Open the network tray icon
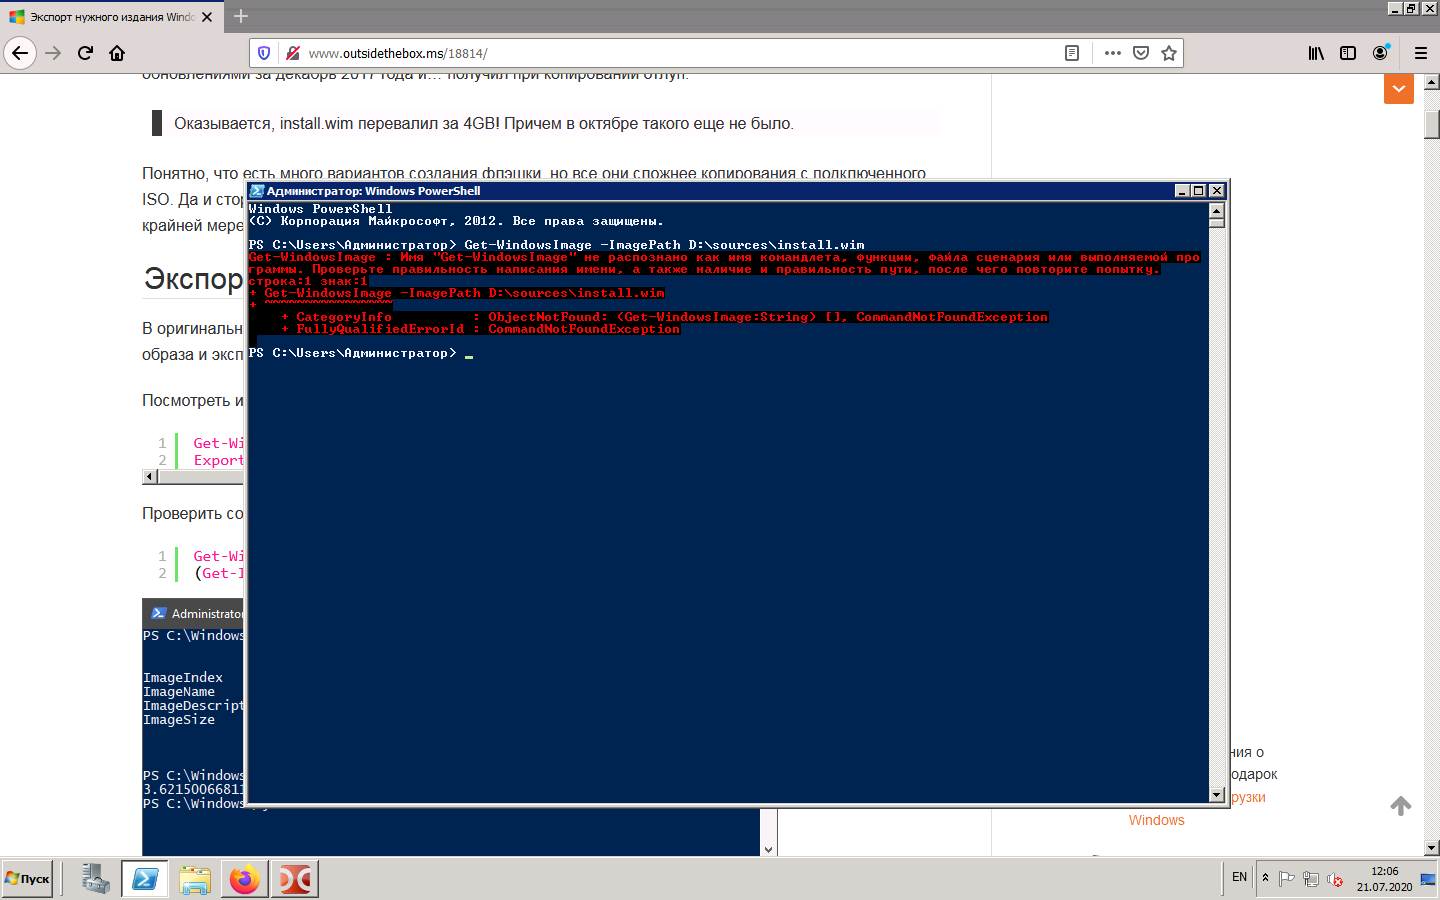 click(1311, 879)
